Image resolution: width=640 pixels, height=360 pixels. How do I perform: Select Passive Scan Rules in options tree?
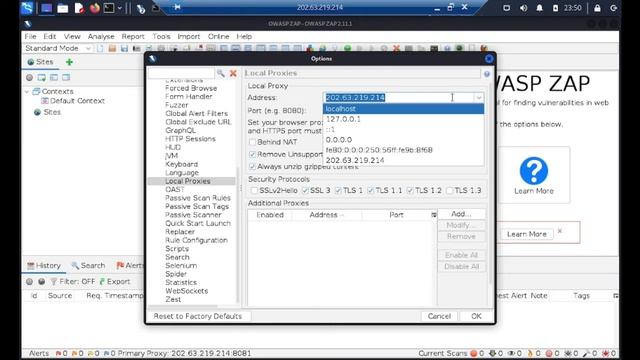(198, 198)
